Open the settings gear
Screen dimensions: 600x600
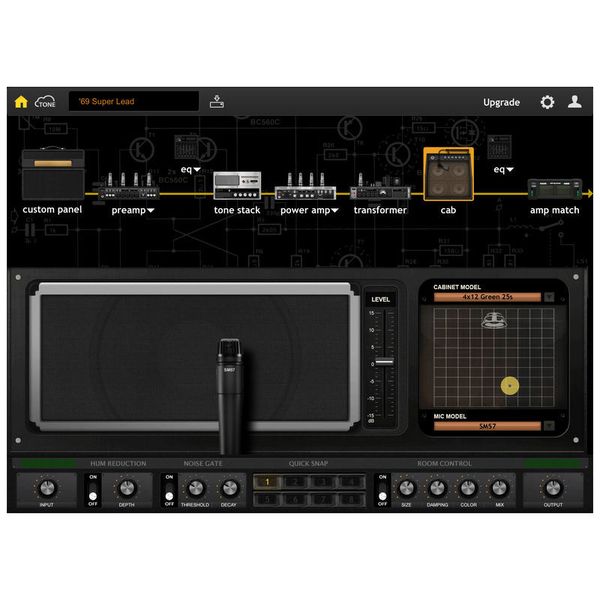tap(547, 102)
